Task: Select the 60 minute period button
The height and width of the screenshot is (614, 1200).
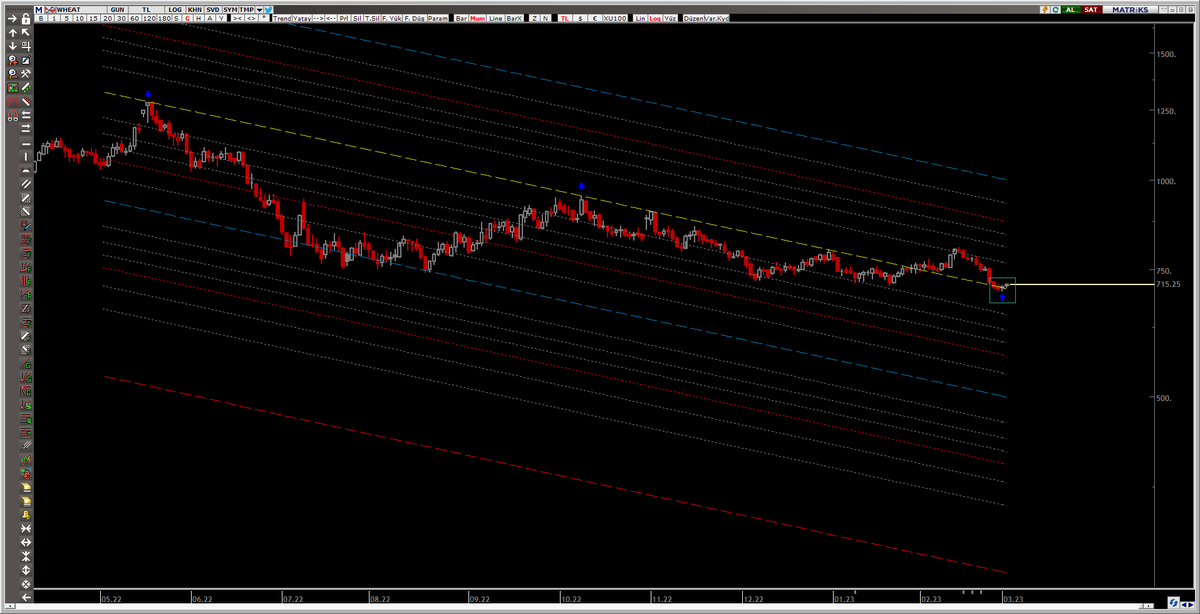Action: pos(134,19)
